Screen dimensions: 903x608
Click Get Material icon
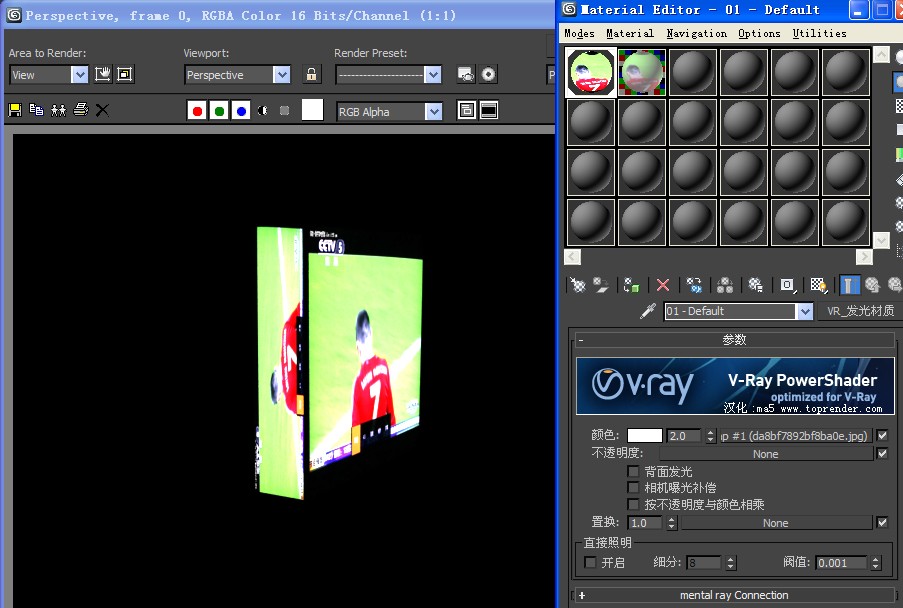tap(578, 284)
